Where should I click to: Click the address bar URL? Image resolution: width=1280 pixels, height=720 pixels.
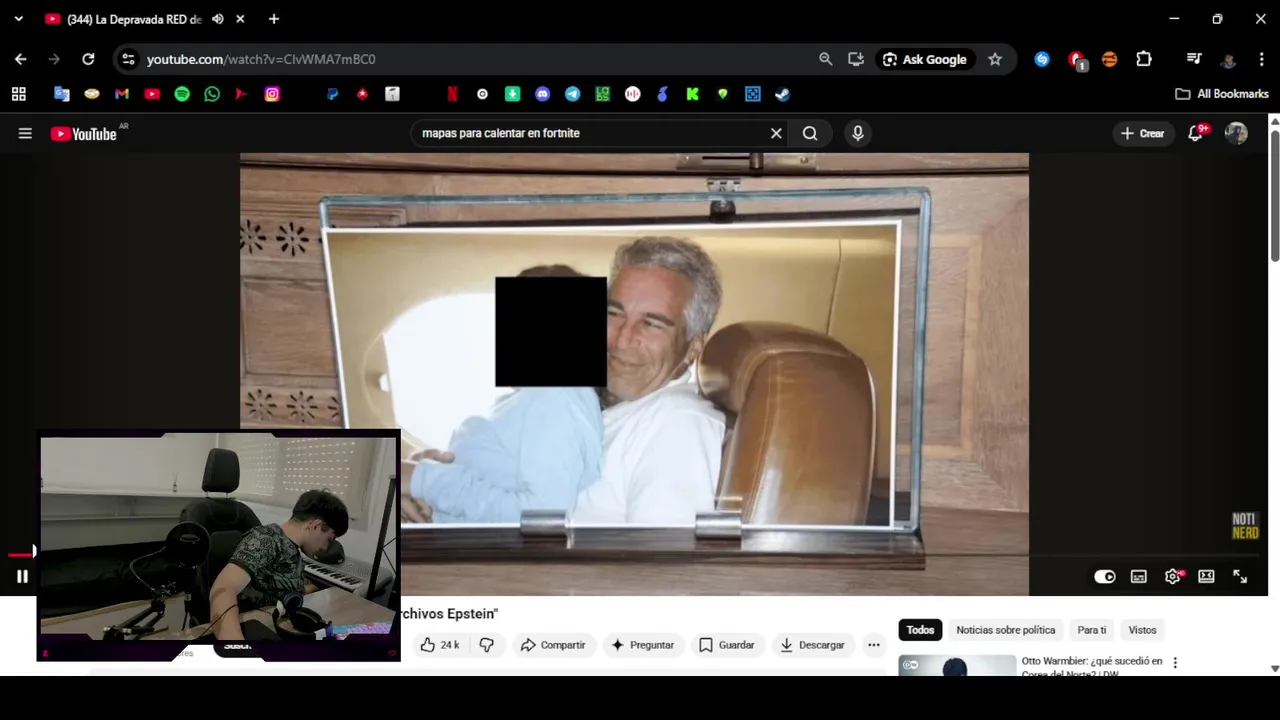261,59
